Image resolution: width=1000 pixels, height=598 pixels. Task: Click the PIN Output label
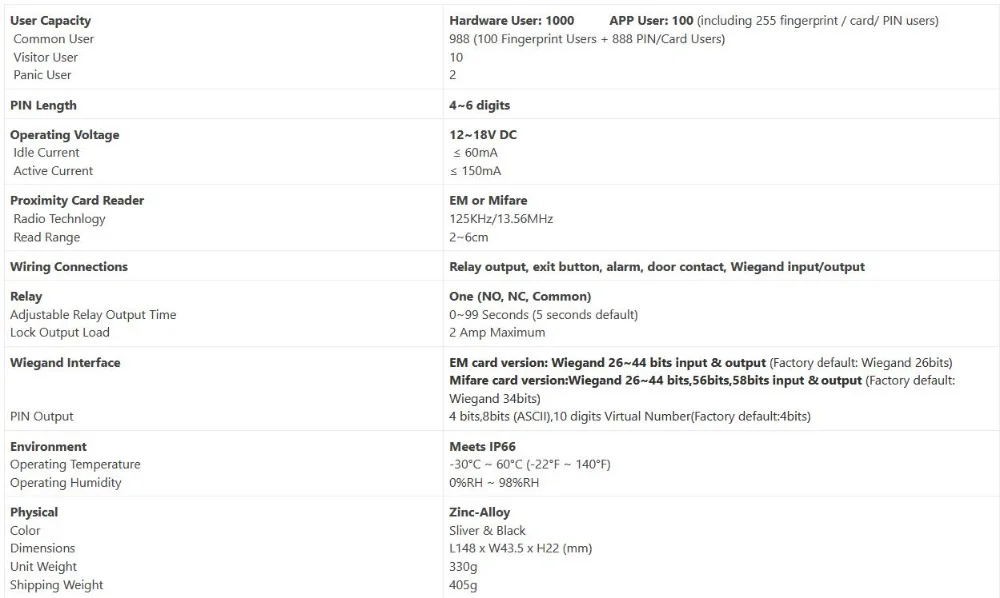(x=41, y=416)
